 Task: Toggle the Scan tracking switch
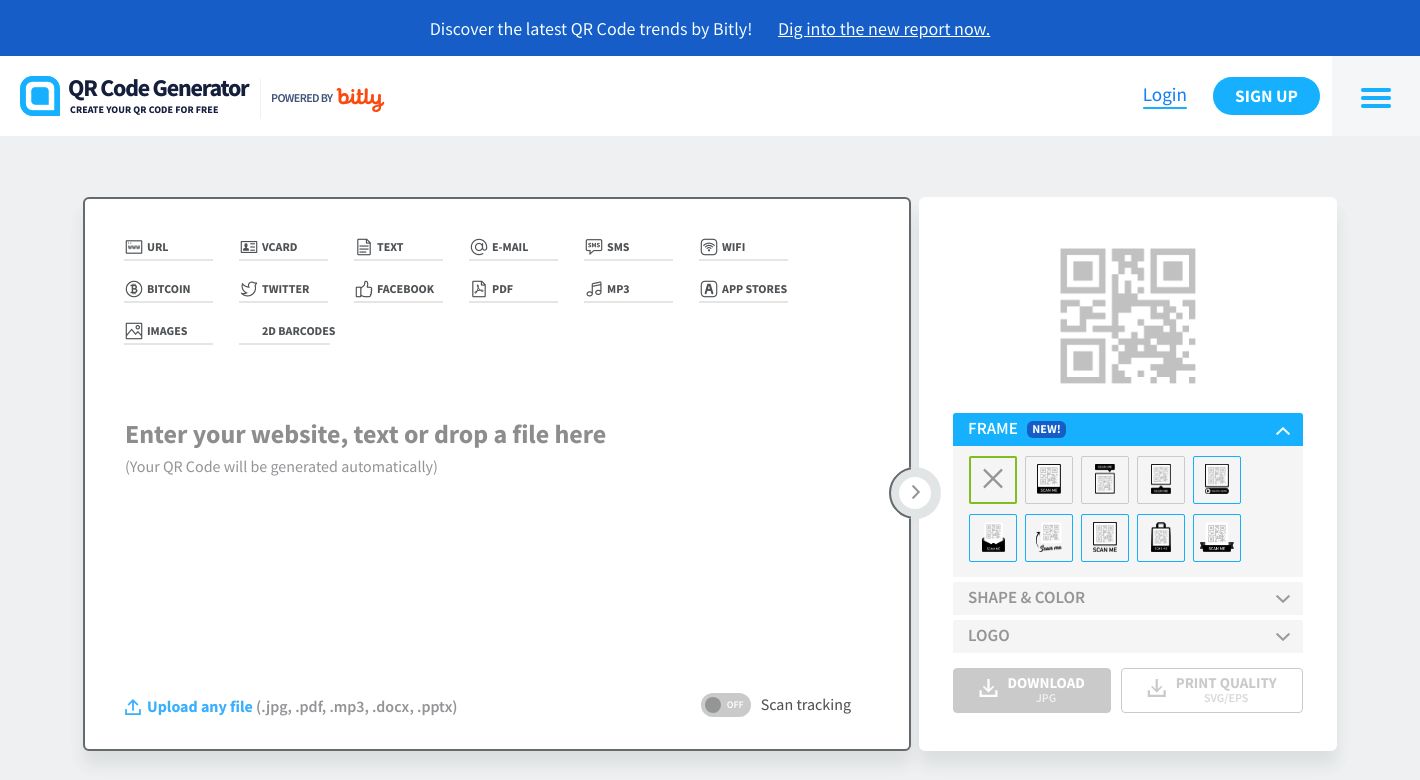[726, 705]
